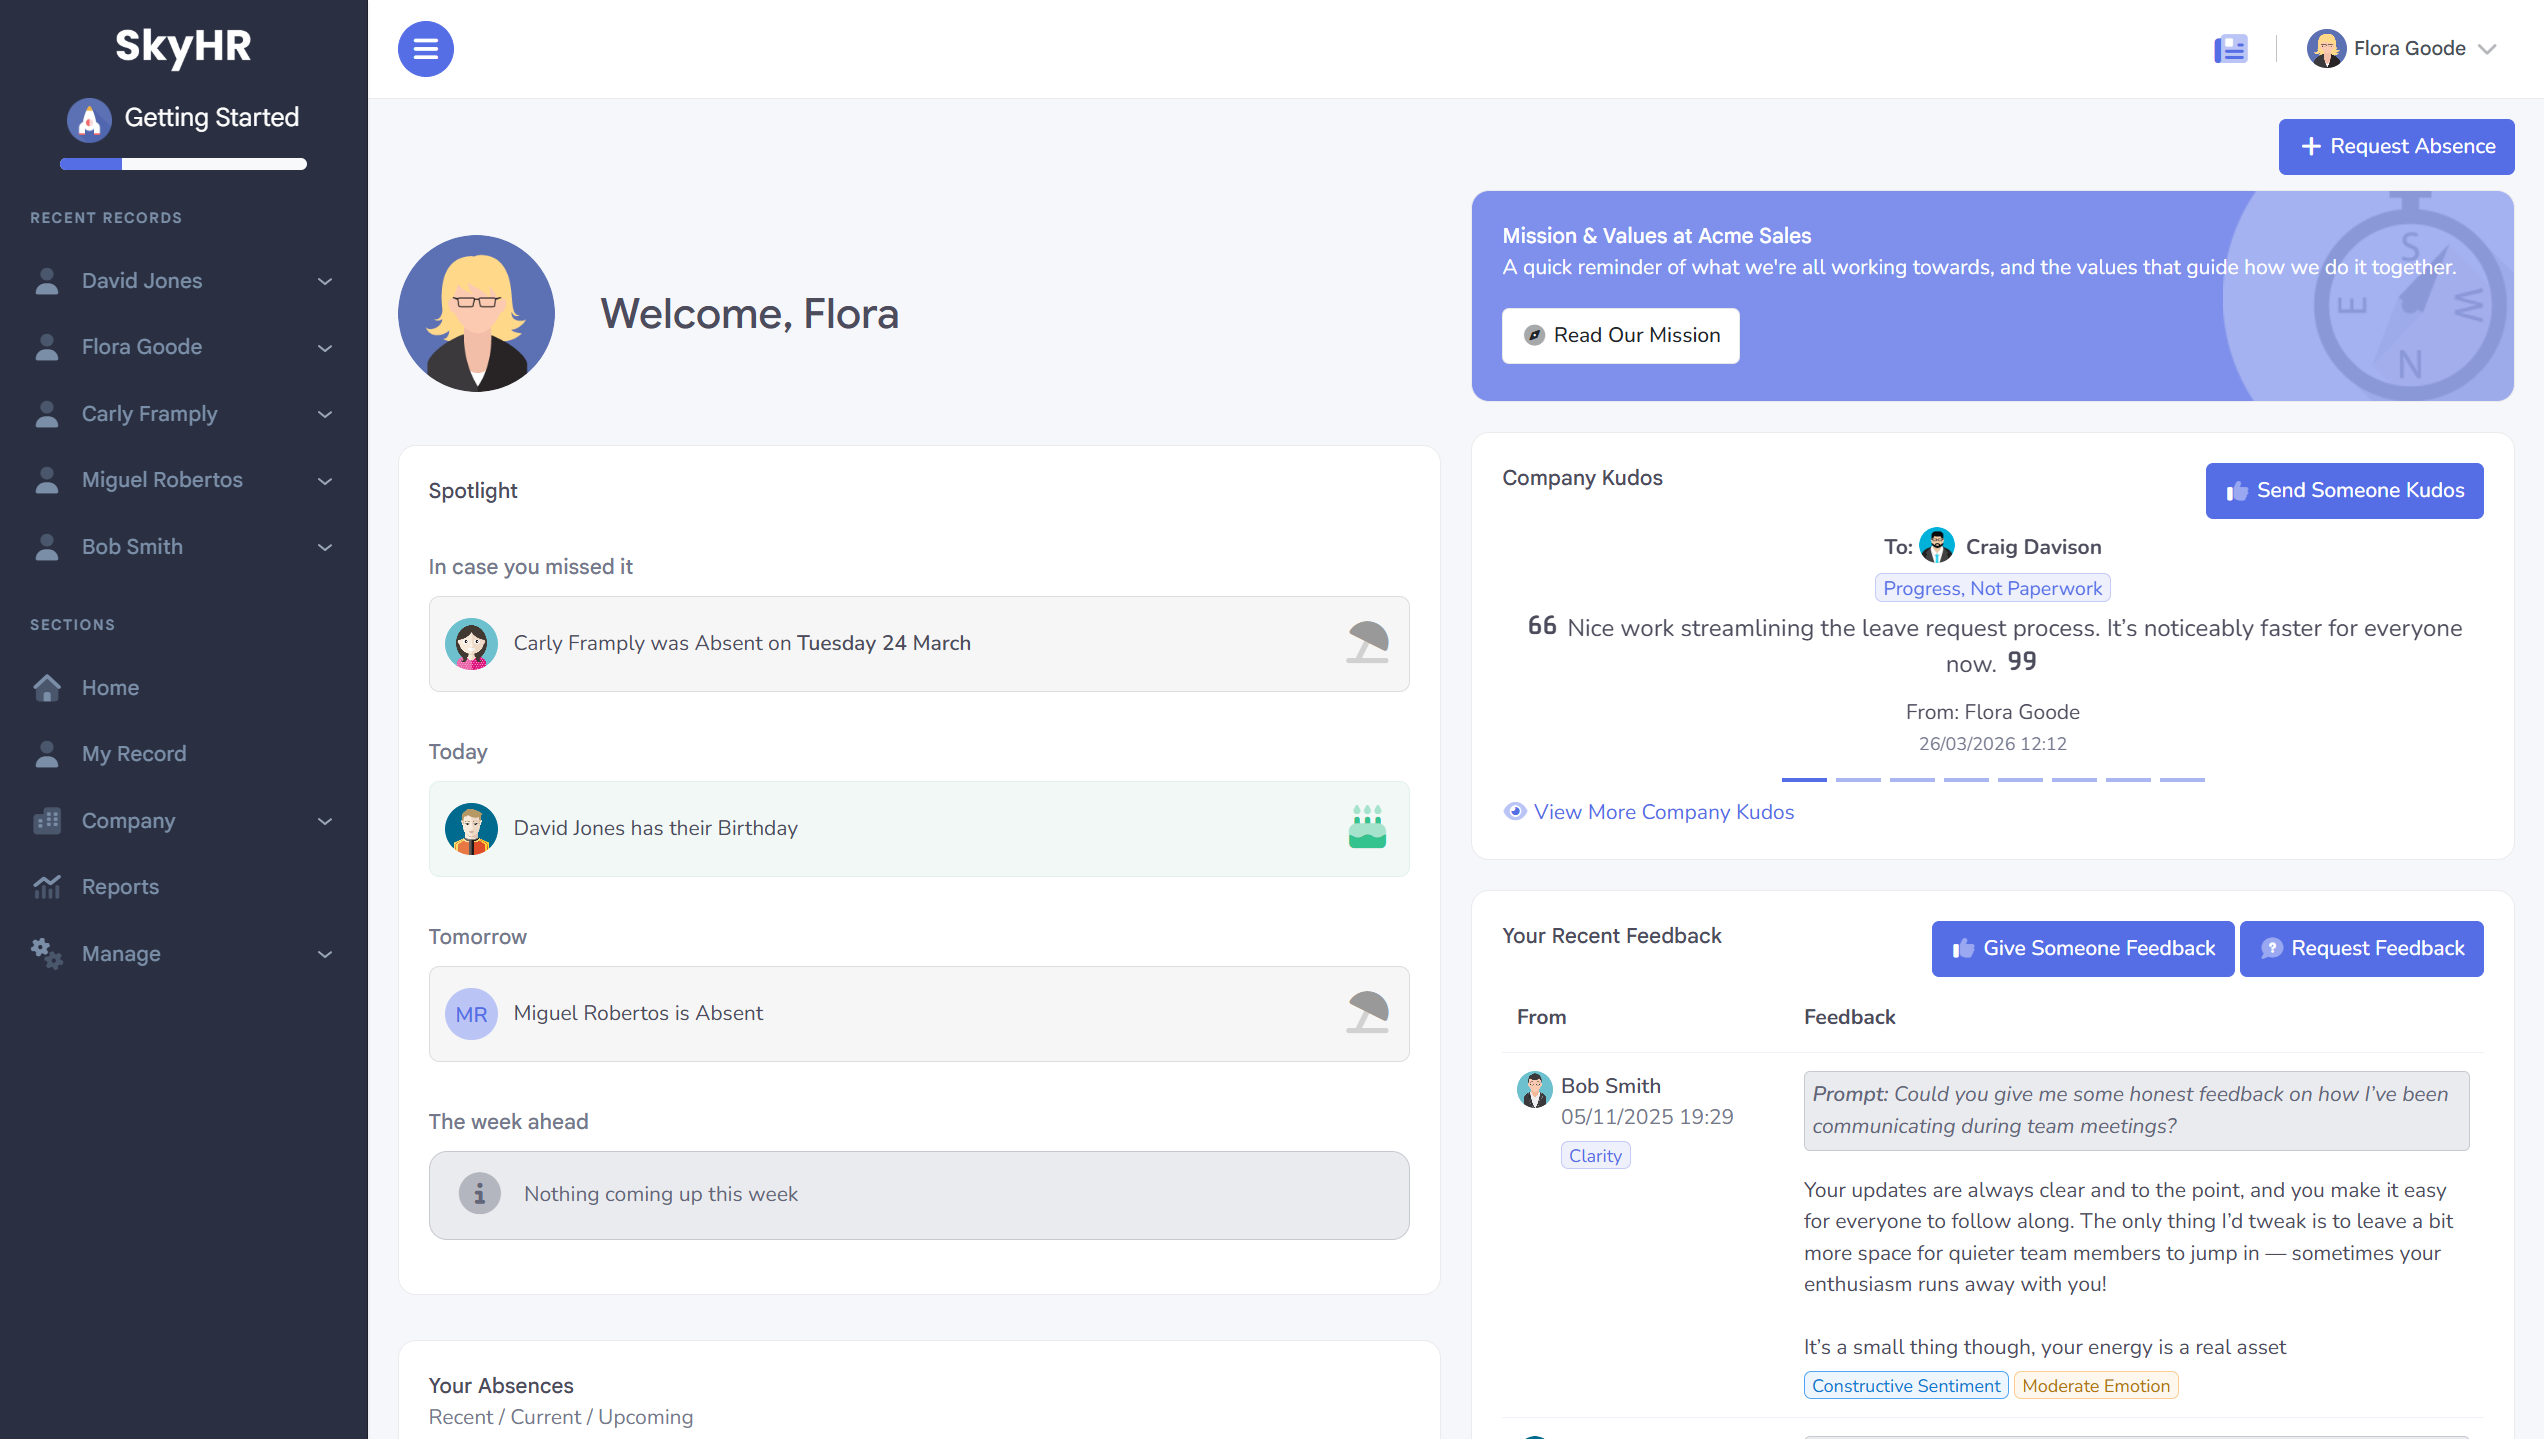The width and height of the screenshot is (2544, 1439).
Task: Click the eye icon beside View More Kudos
Action: 1515,812
